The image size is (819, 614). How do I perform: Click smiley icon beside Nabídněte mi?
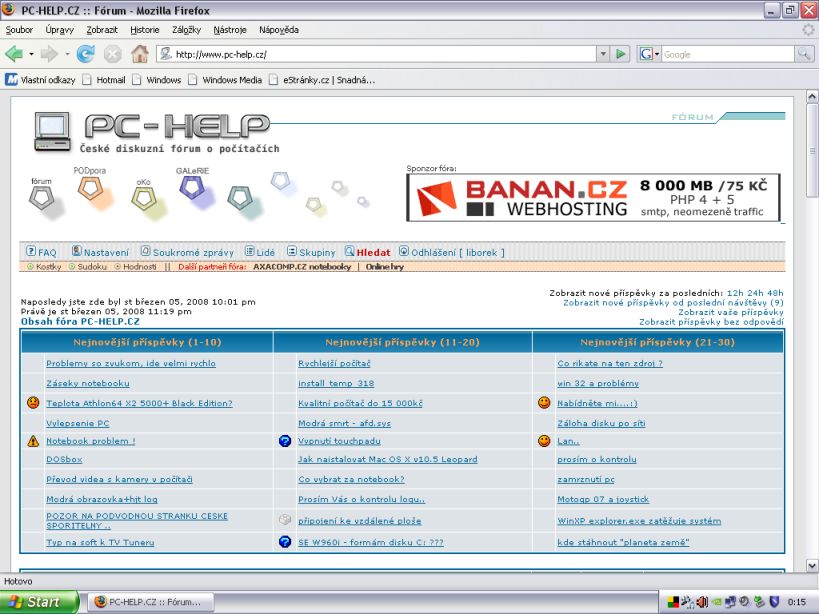click(x=544, y=403)
